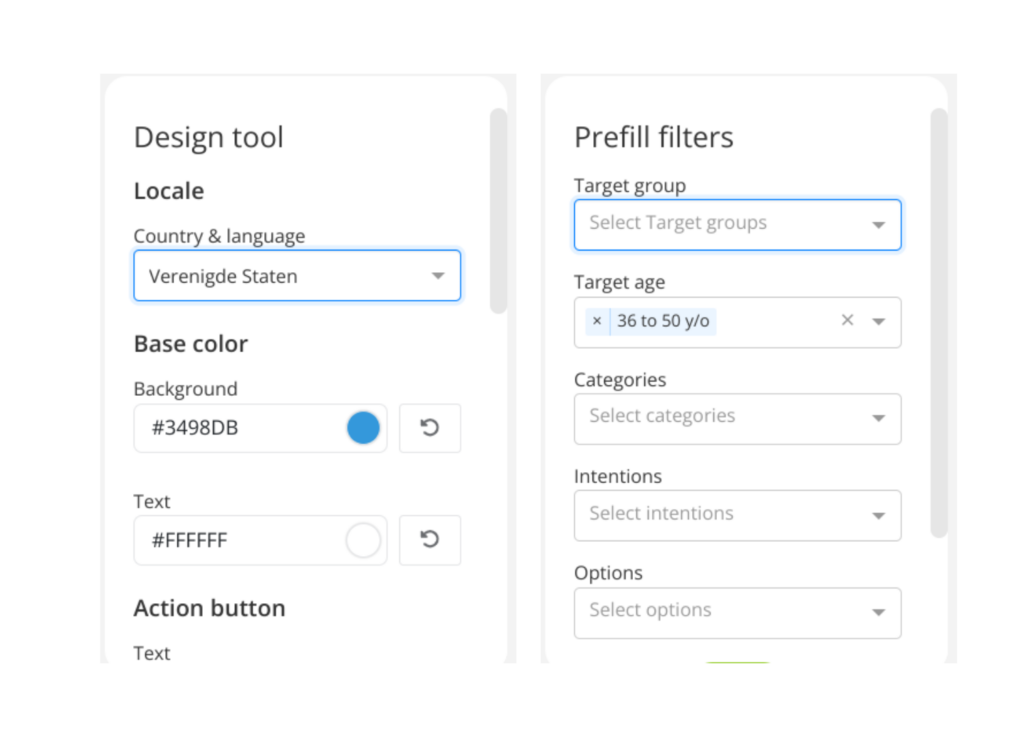Open the white Text color swatch
Screen dimensions: 1024x737
pyautogui.click(x=363, y=540)
